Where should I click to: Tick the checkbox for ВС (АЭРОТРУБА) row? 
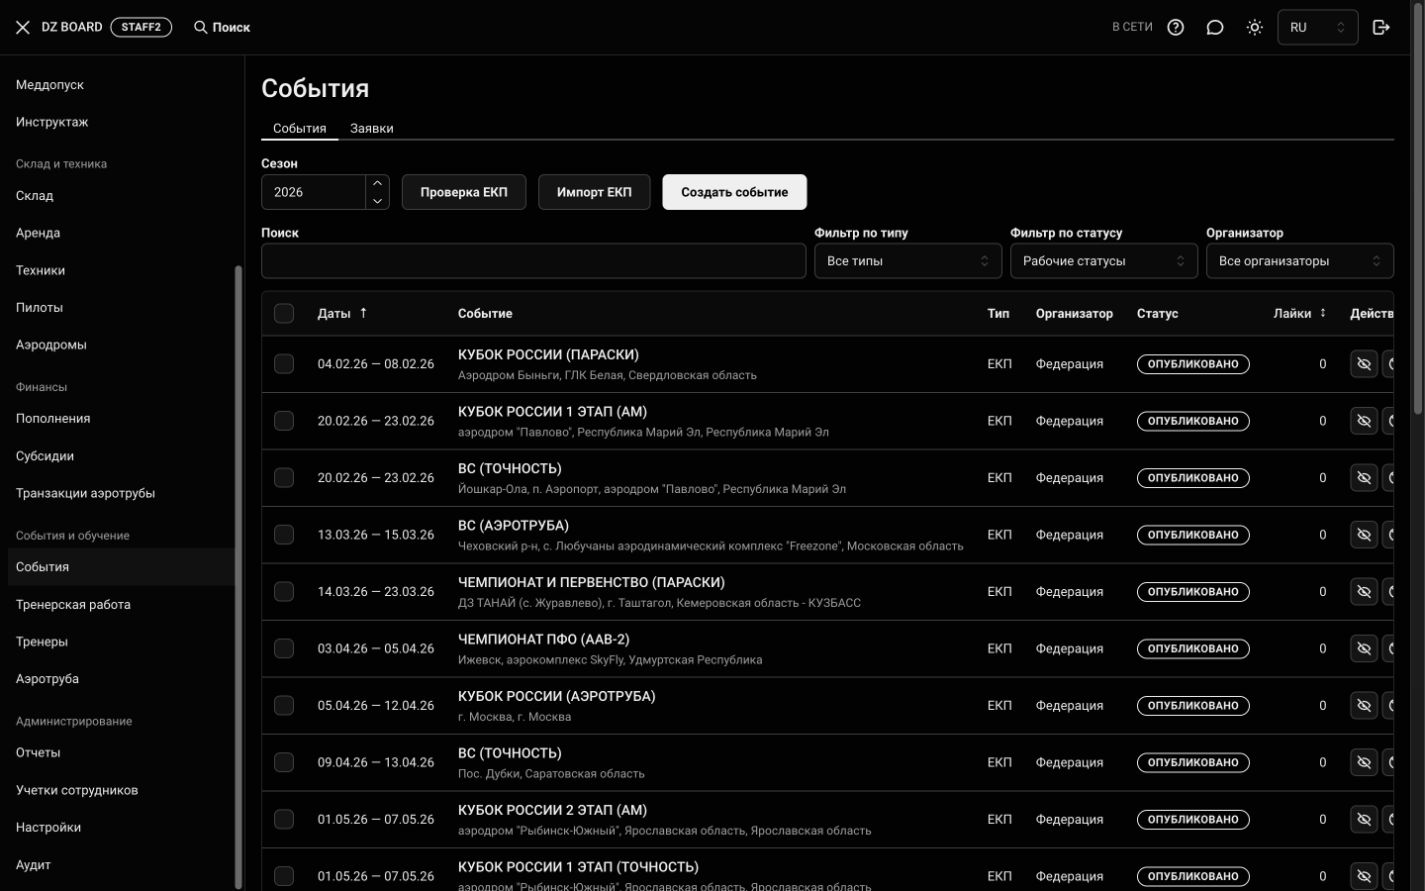tap(284, 535)
